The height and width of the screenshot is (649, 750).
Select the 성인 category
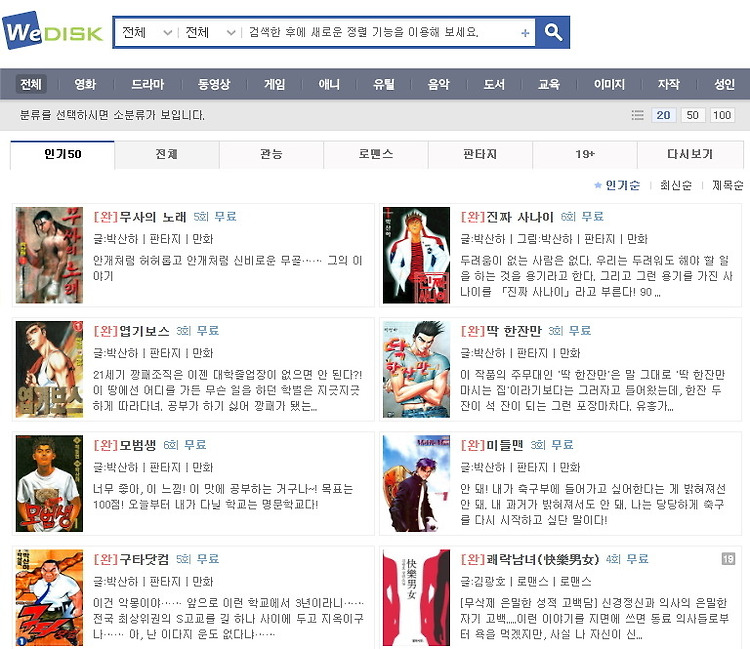[x=724, y=84]
